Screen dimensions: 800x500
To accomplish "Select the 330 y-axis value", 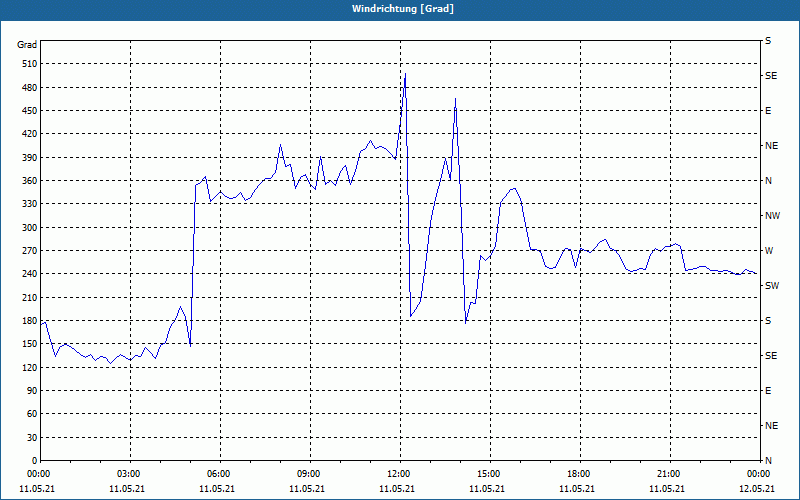I will pyautogui.click(x=29, y=204).
